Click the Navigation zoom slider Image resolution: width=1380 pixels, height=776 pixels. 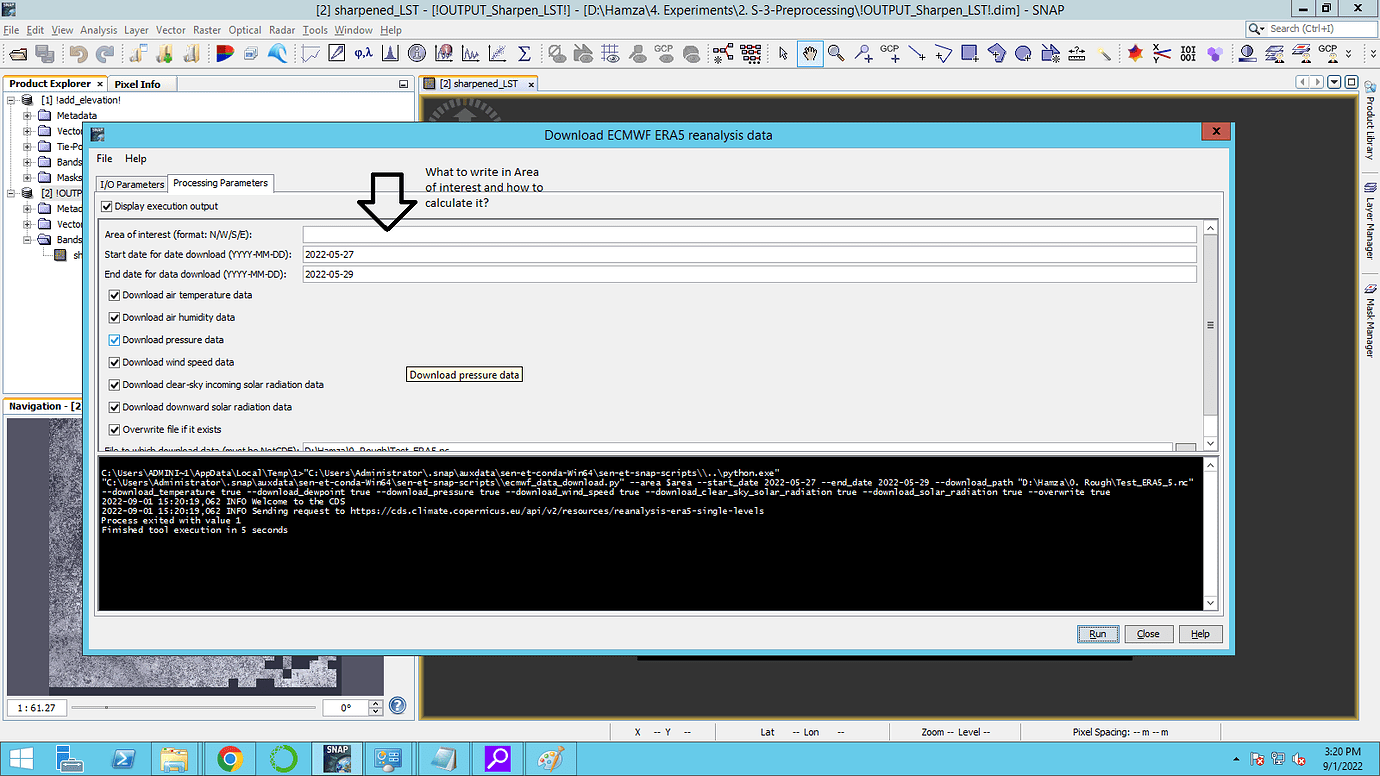[x=193, y=707]
